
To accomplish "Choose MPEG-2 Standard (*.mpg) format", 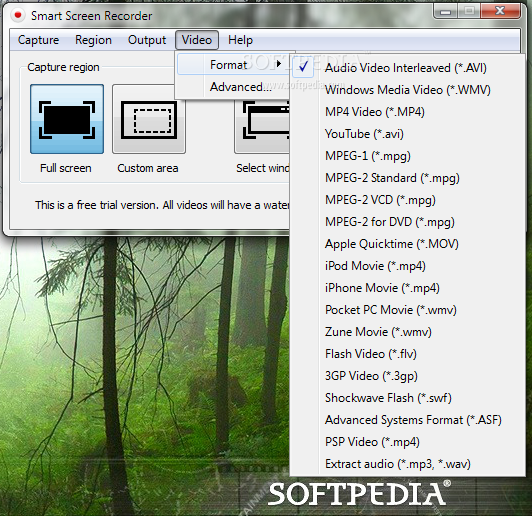I will (407, 178).
